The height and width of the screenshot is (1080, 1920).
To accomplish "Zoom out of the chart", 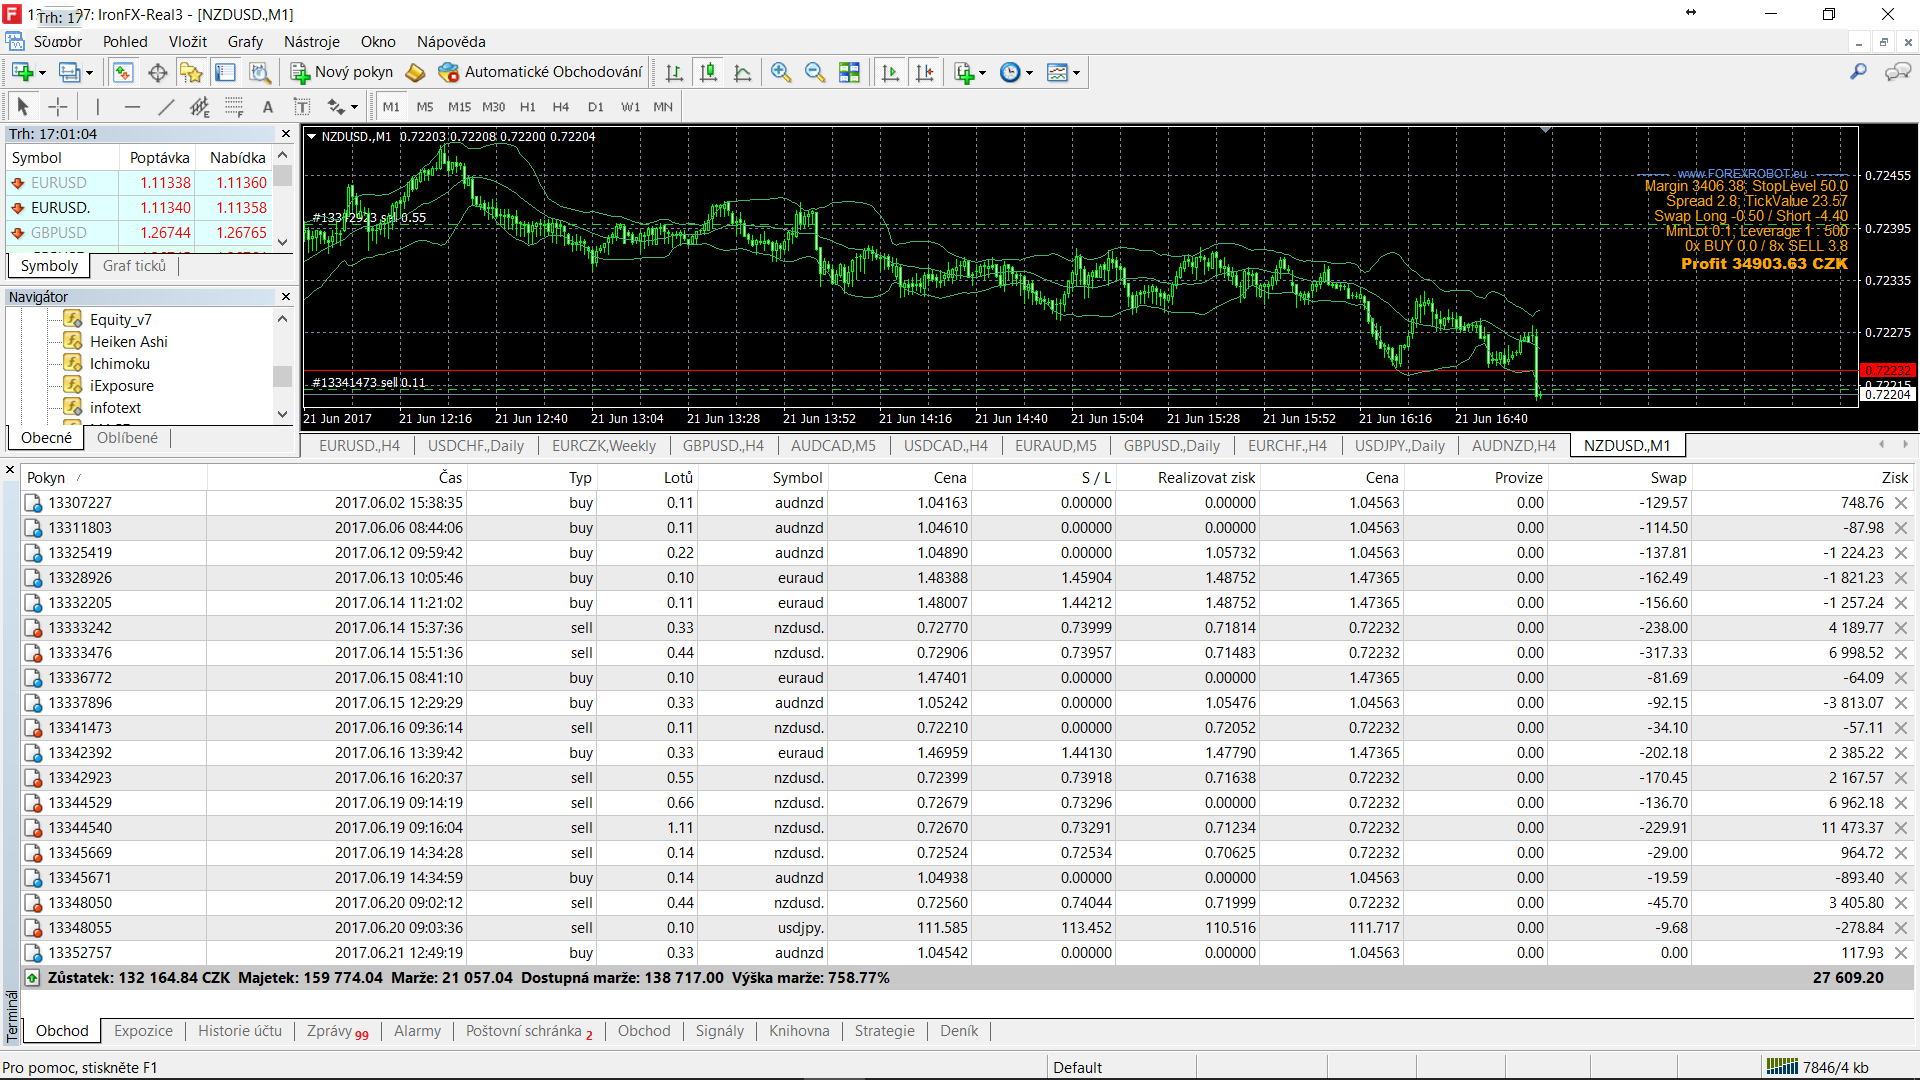I will click(x=815, y=72).
